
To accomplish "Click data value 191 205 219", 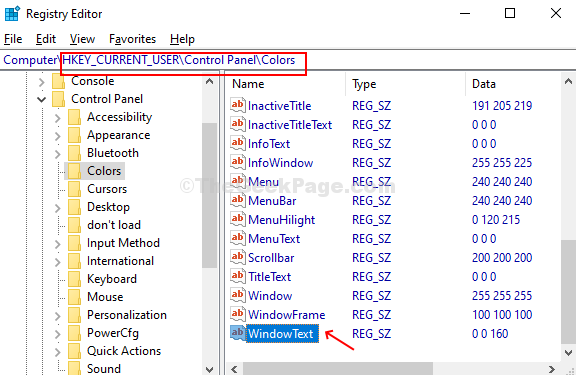I will (502, 106).
